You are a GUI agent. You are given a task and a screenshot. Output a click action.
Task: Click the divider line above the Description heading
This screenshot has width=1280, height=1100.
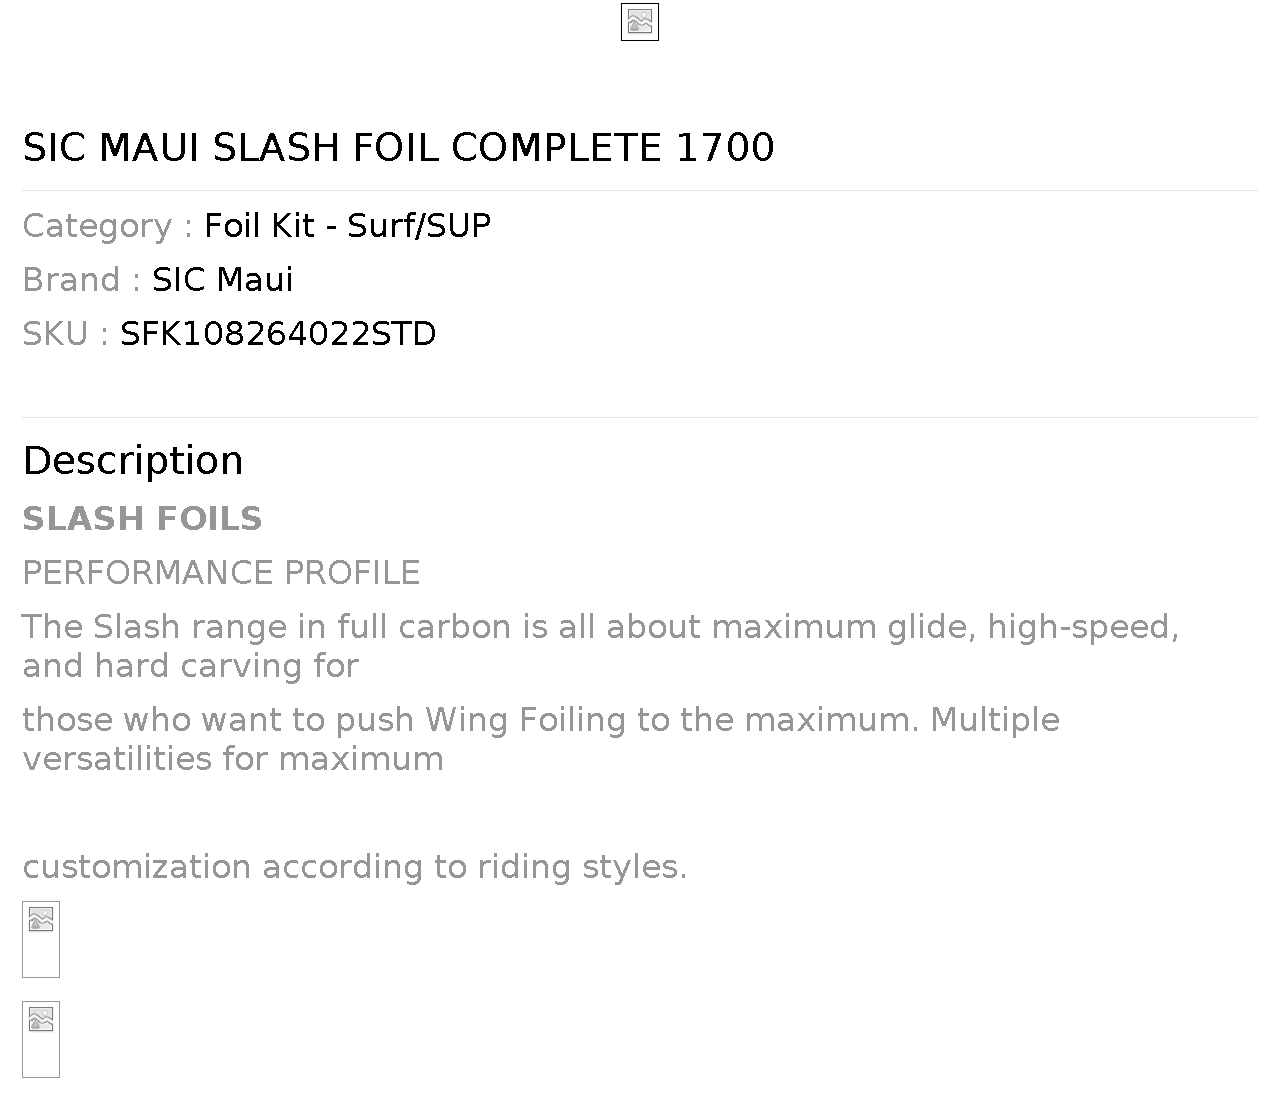click(x=640, y=417)
